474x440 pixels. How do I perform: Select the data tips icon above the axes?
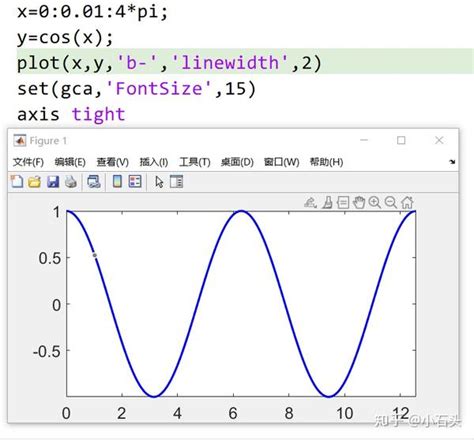343,202
